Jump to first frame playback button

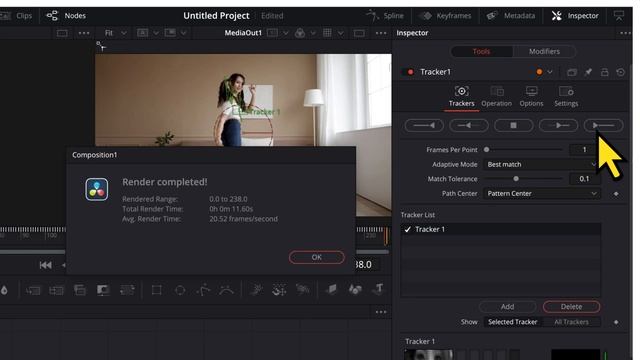(x=45, y=265)
